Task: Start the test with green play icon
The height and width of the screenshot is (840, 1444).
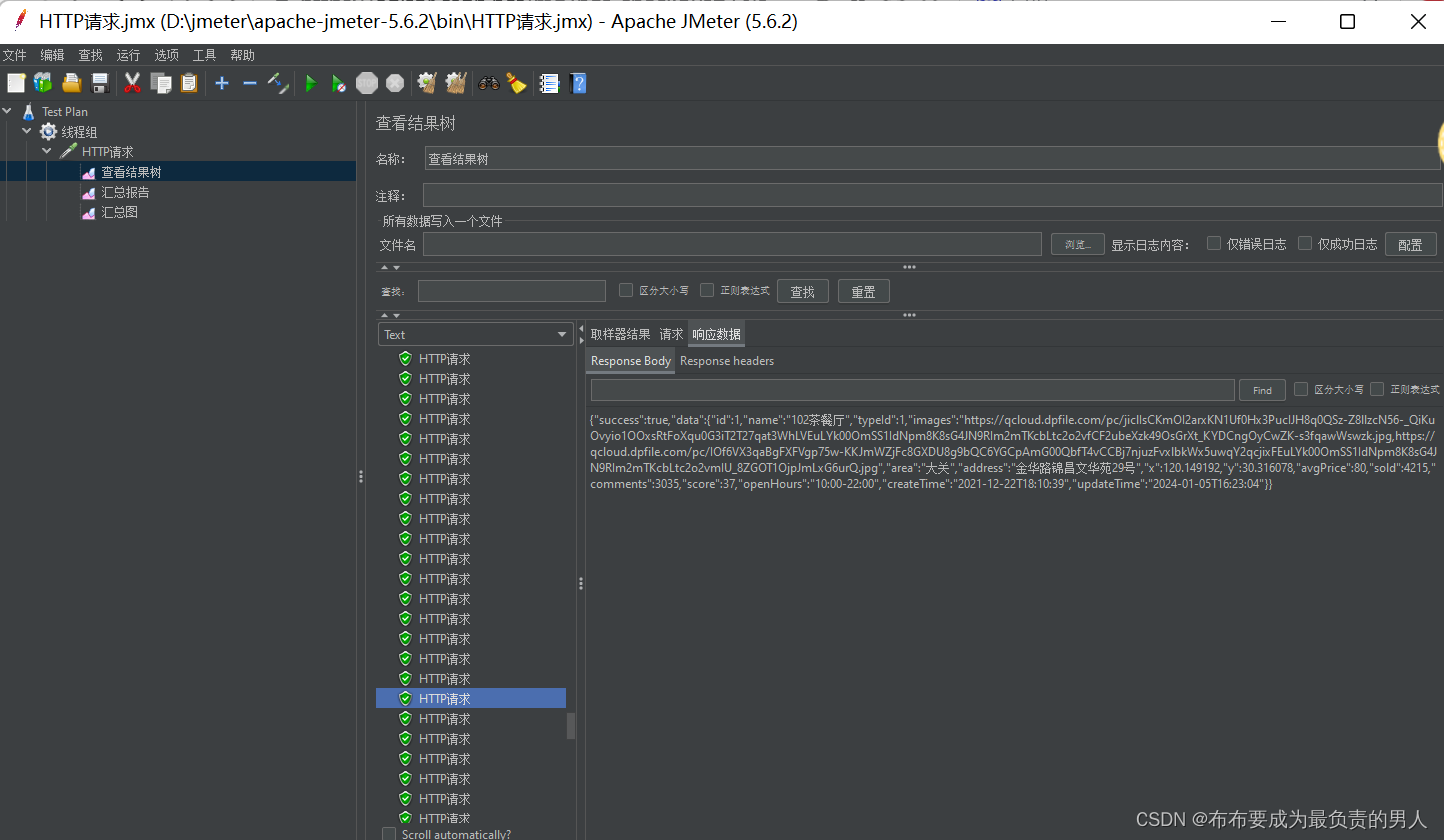Action: [311, 83]
